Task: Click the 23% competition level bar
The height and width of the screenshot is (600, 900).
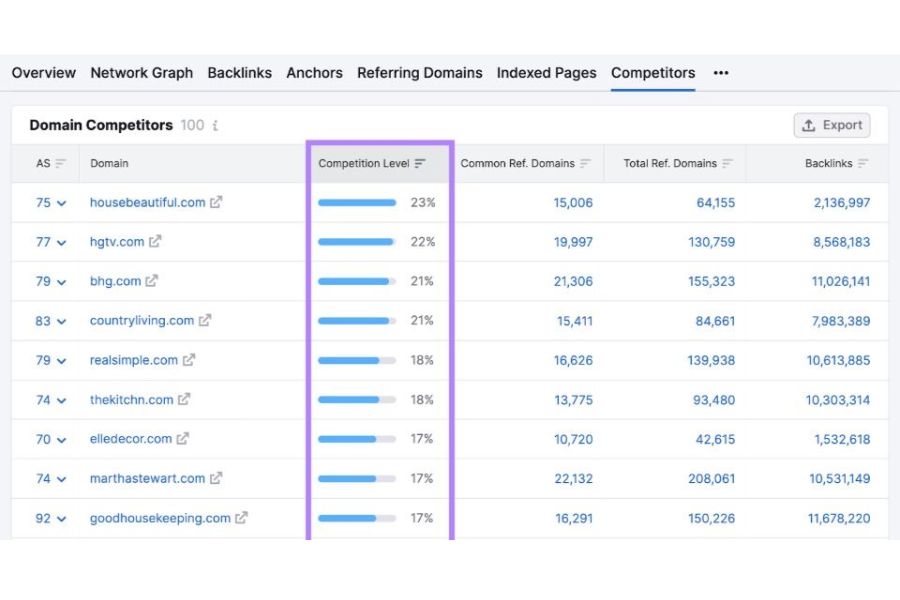Action: tap(357, 203)
